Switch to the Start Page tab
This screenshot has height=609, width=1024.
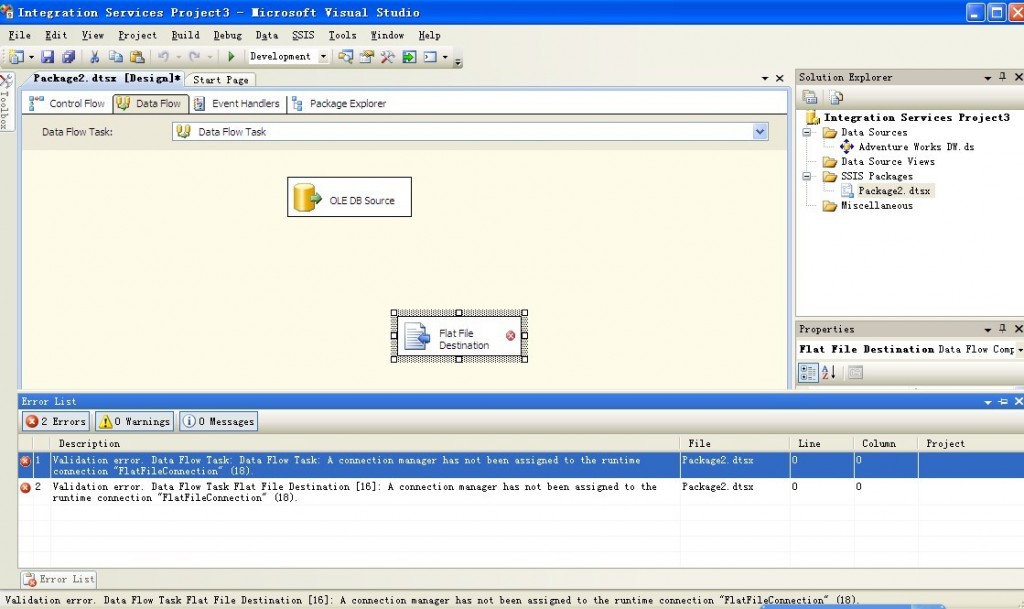[221, 80]
